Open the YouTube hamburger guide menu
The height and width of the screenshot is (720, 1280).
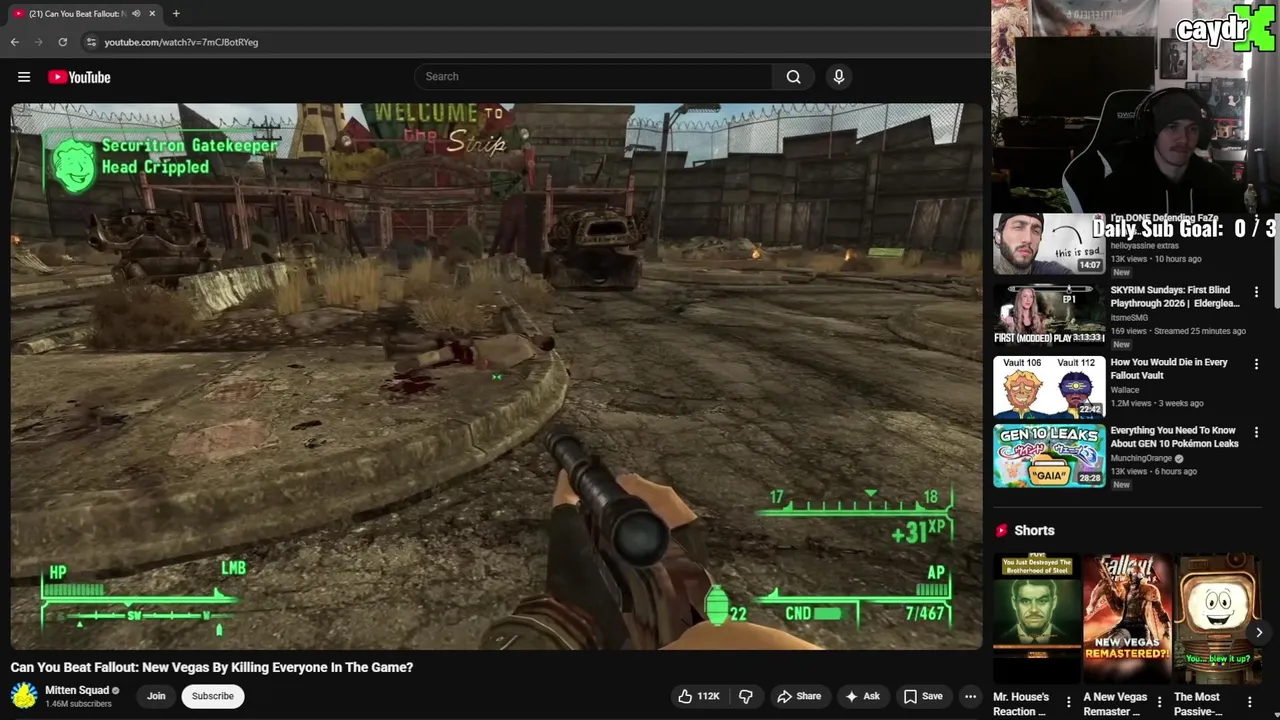click(24, 77)
